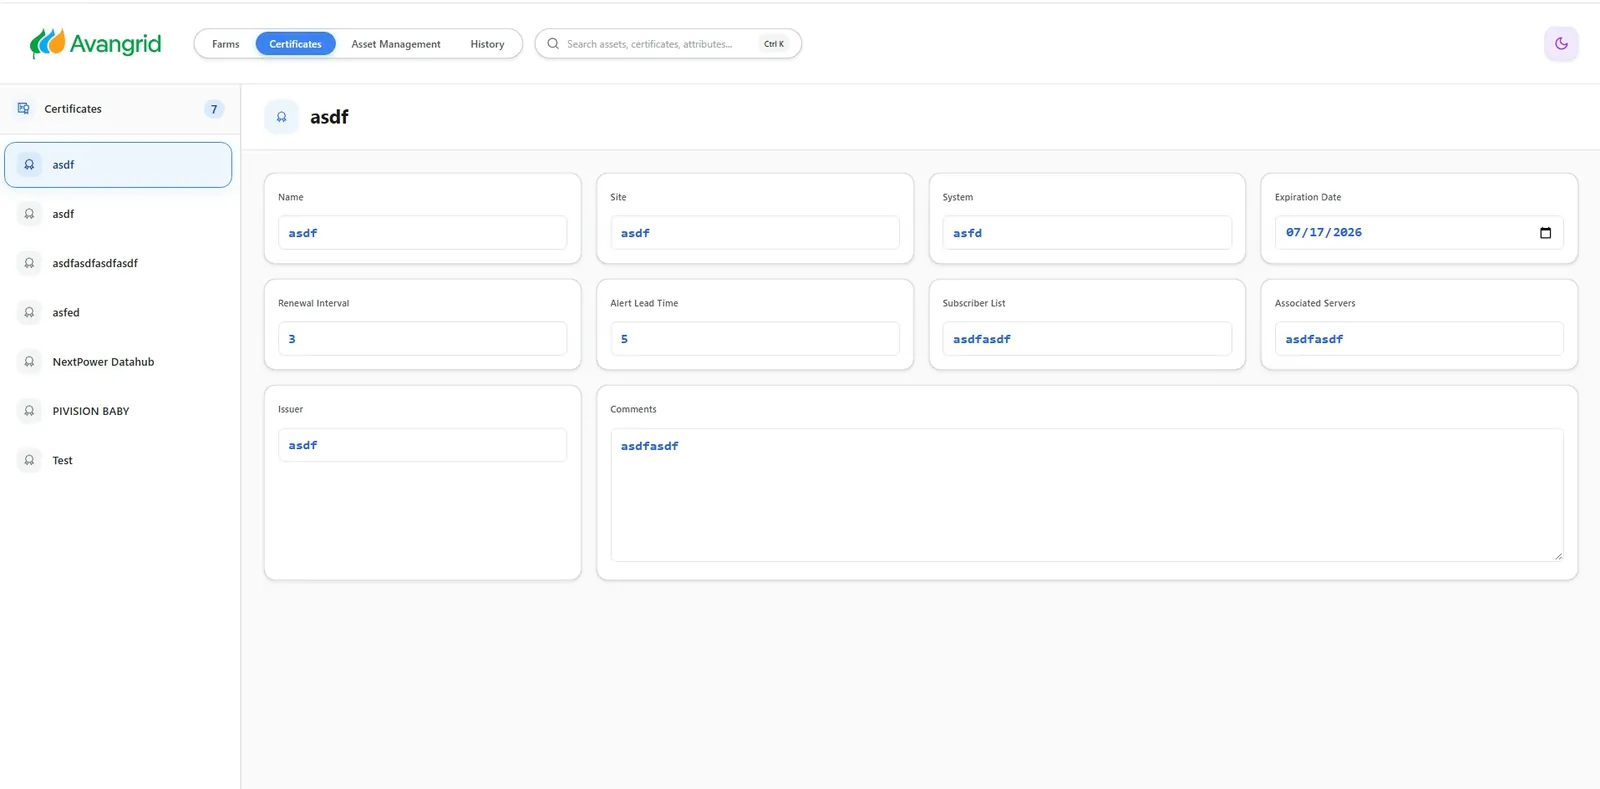
Task: Edit the Issuer field
Action: 422,445
